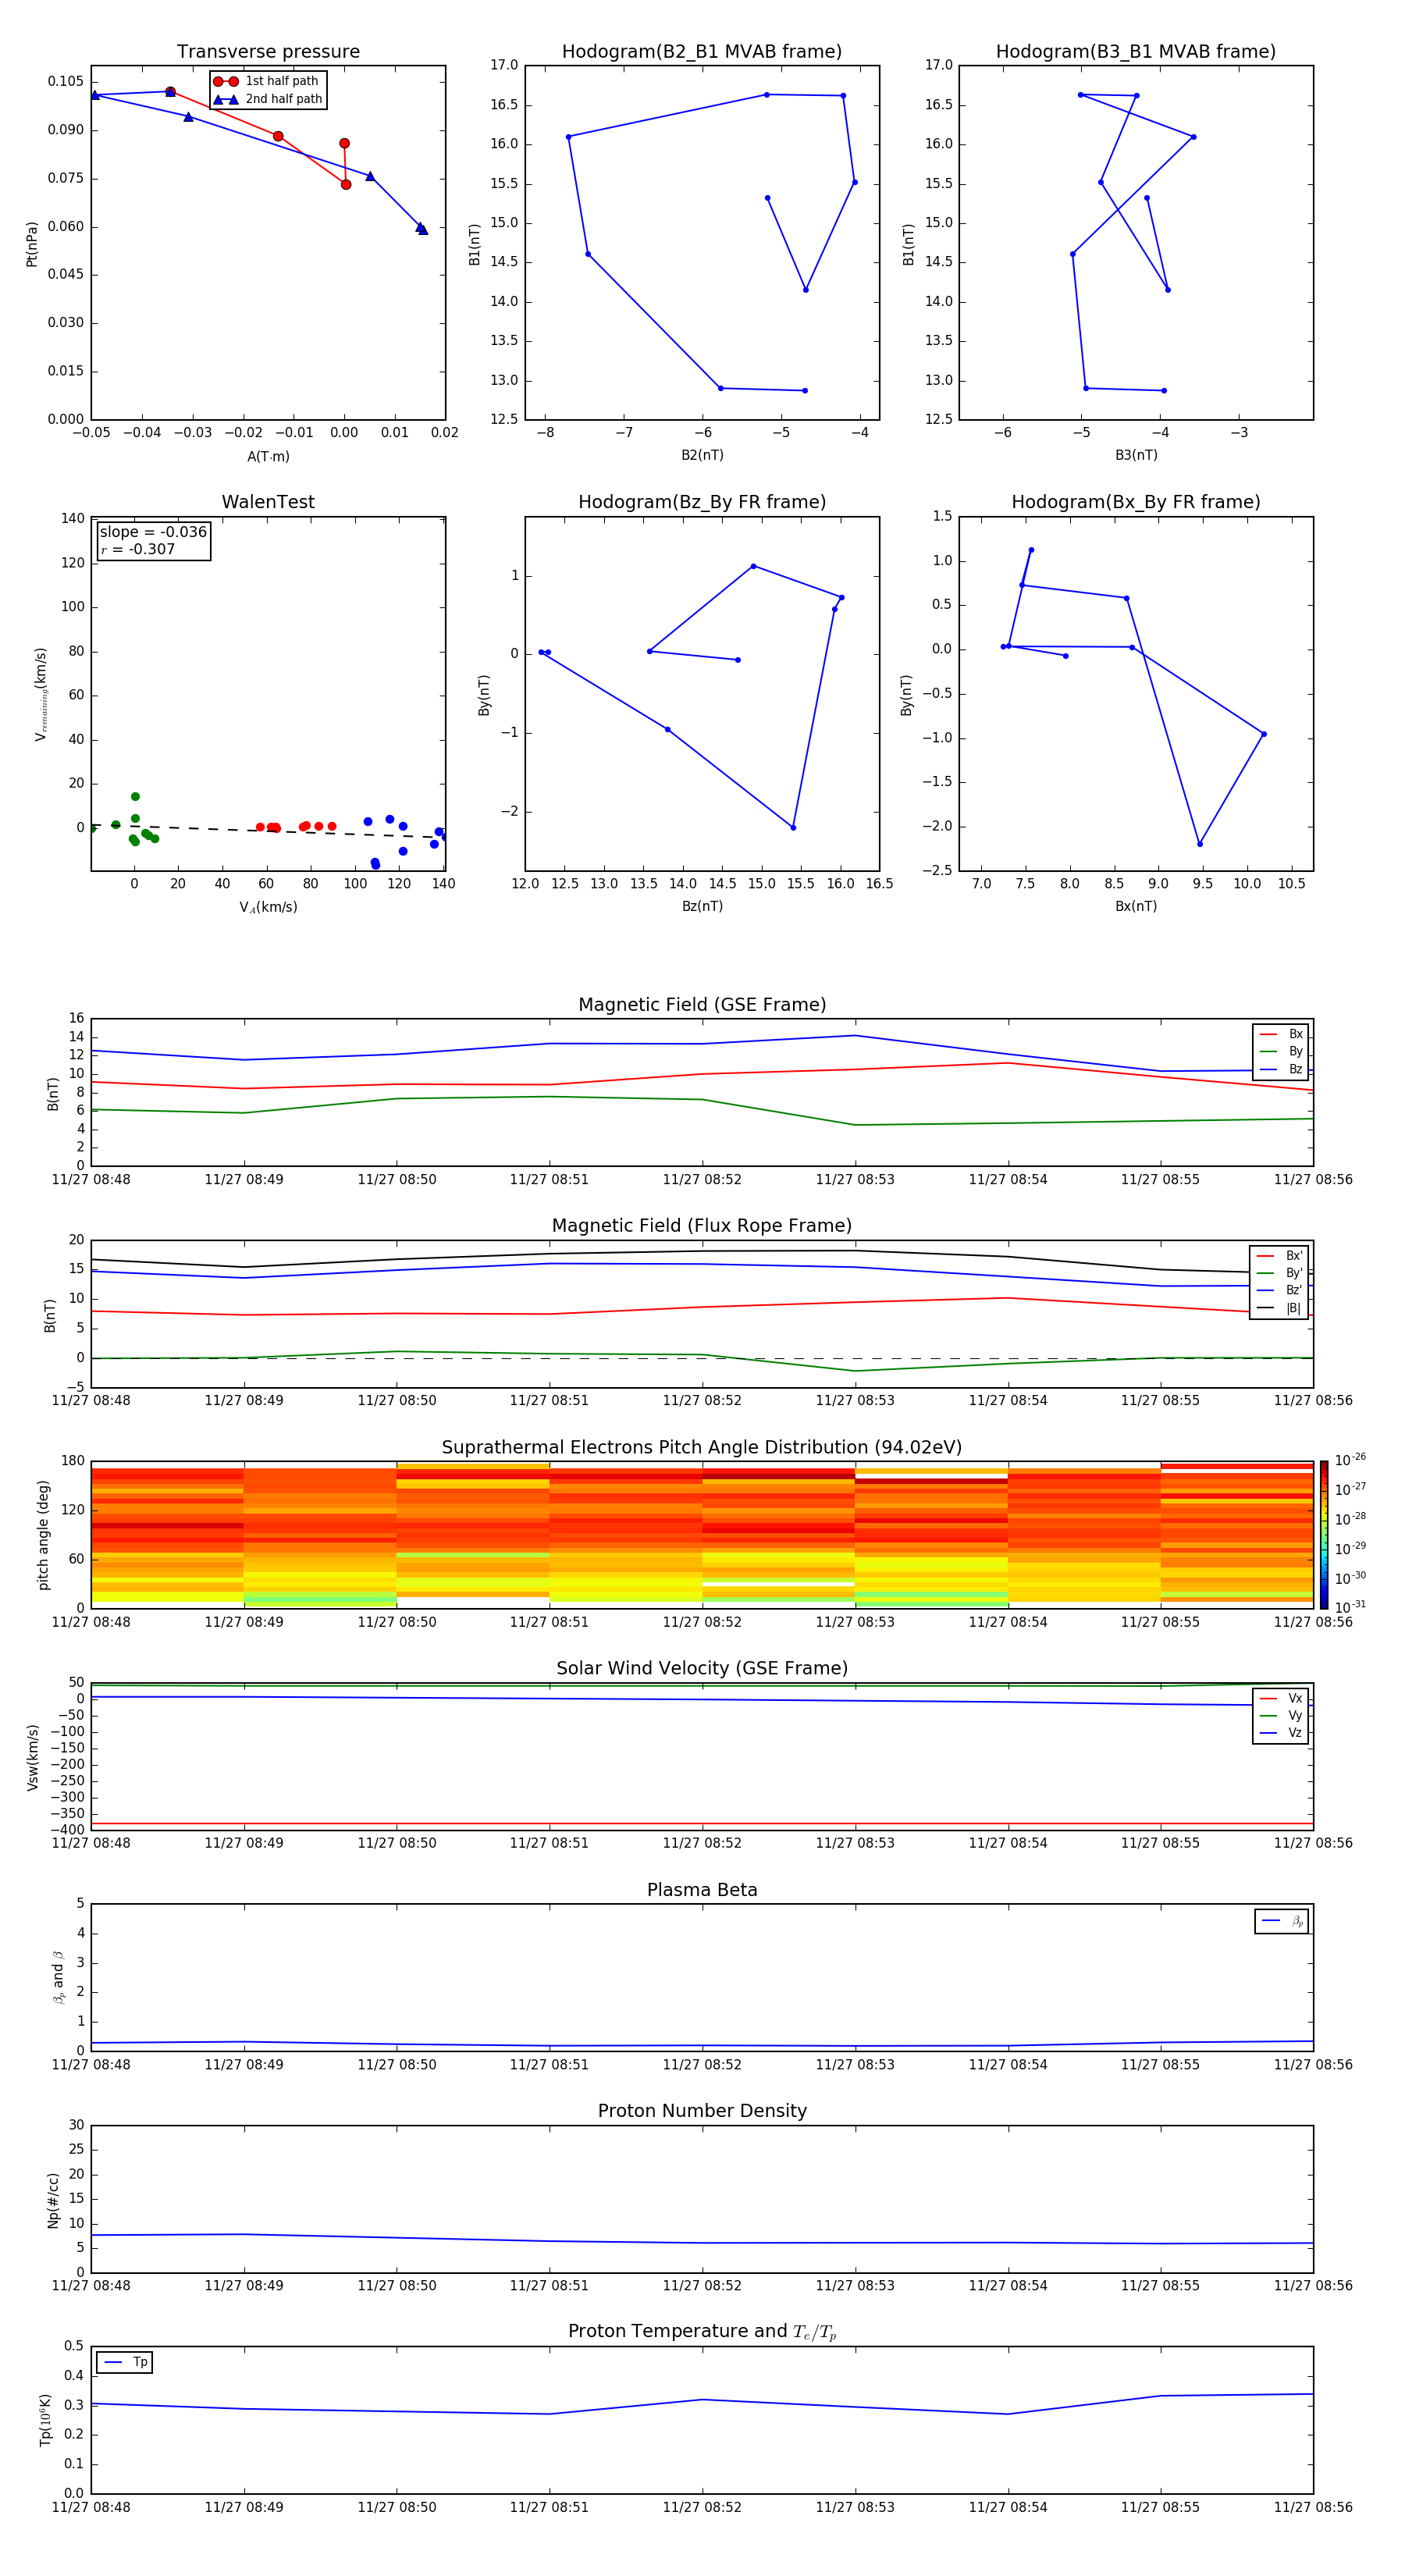
Task: Click the 'Np(#/cc)' axis label
Action: coord(53,2200)
